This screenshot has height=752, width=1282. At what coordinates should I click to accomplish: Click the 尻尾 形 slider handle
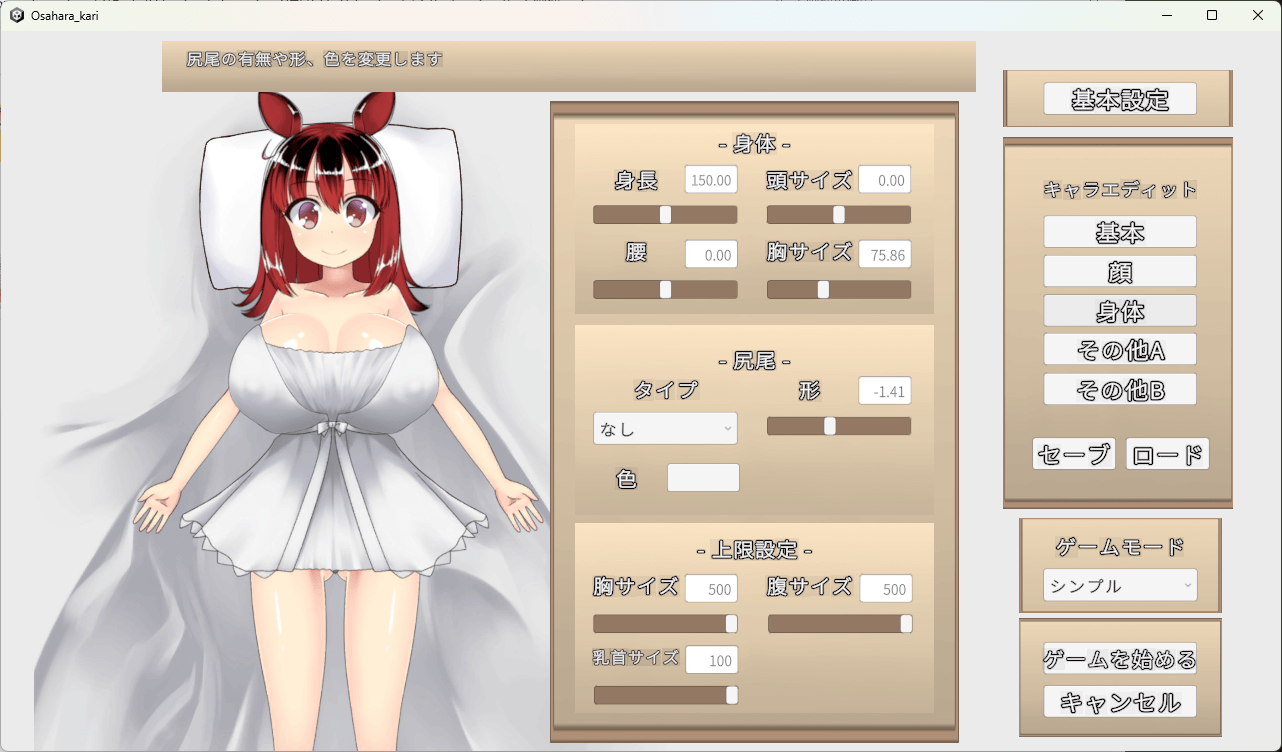(829, 426)
